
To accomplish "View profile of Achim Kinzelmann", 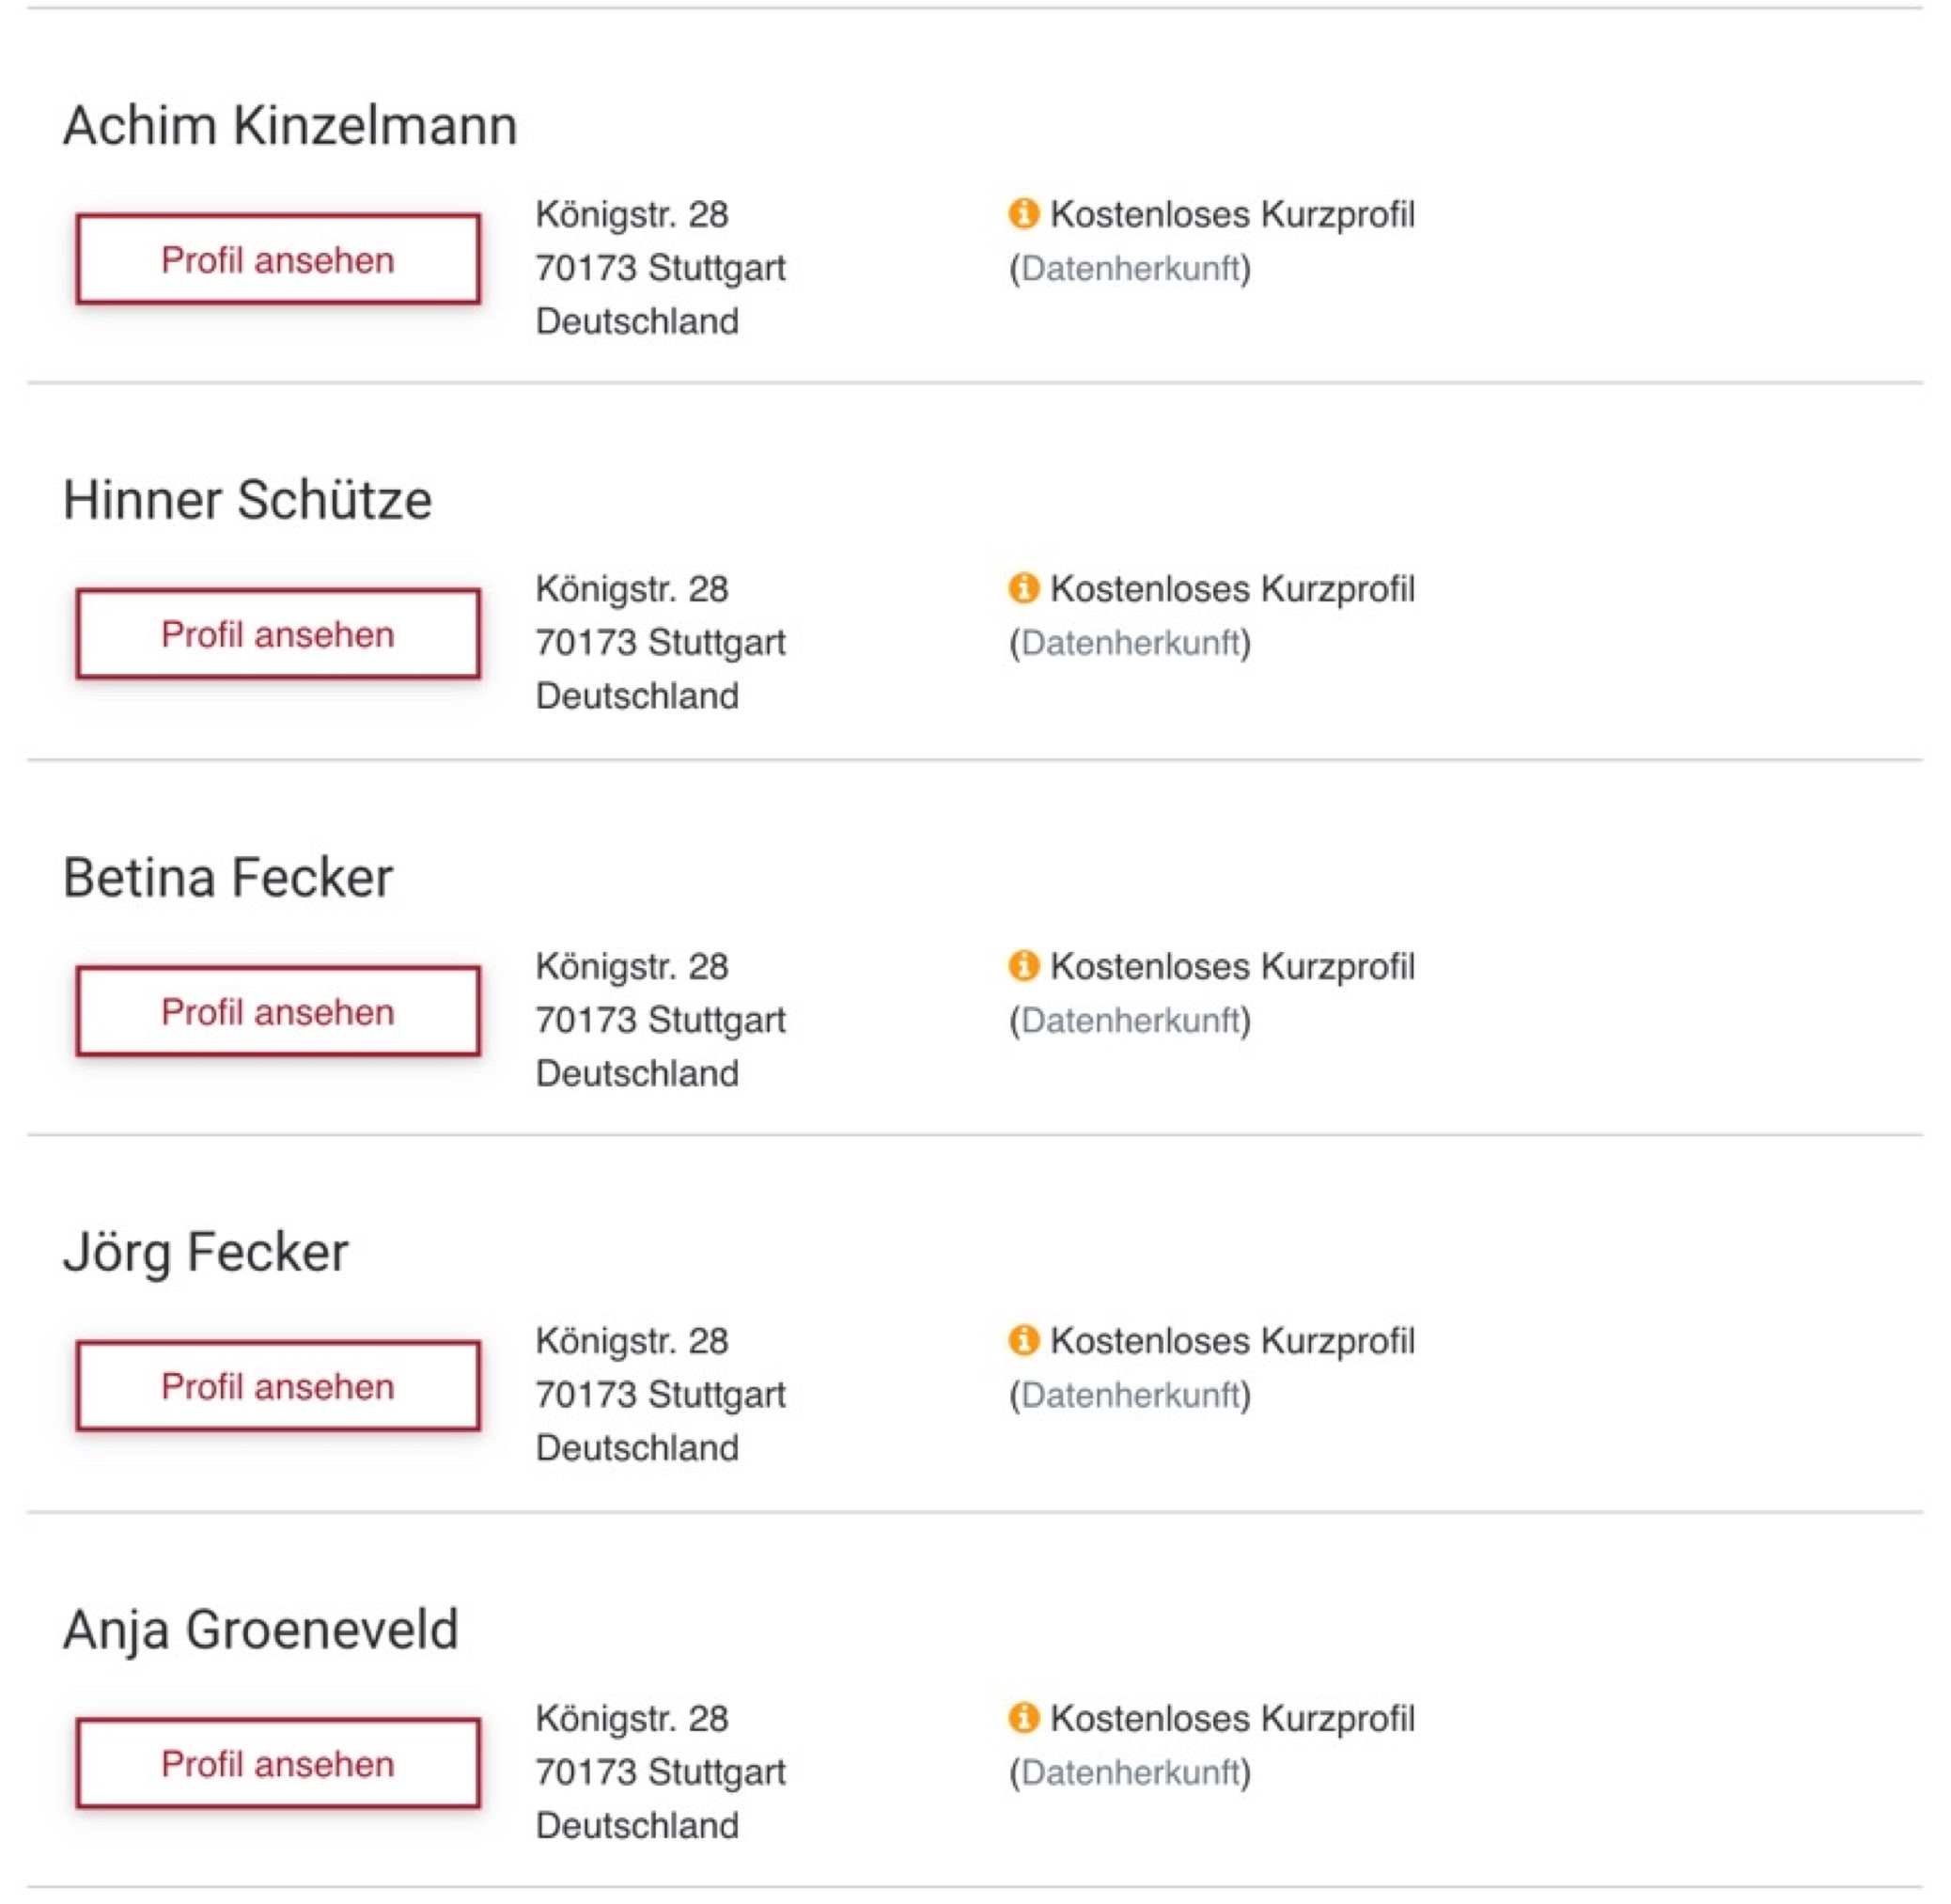I will [x=278, y=259].
